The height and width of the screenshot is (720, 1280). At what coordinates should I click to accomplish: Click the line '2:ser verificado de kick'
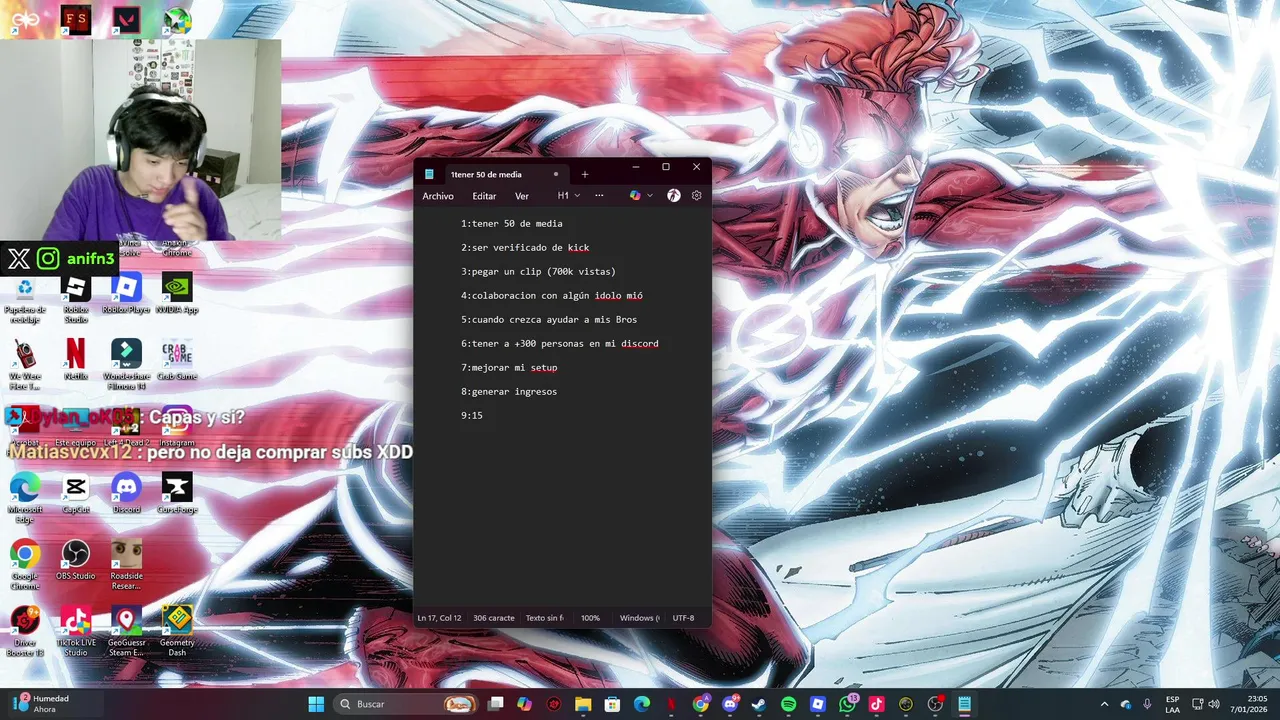pos(525,248)
